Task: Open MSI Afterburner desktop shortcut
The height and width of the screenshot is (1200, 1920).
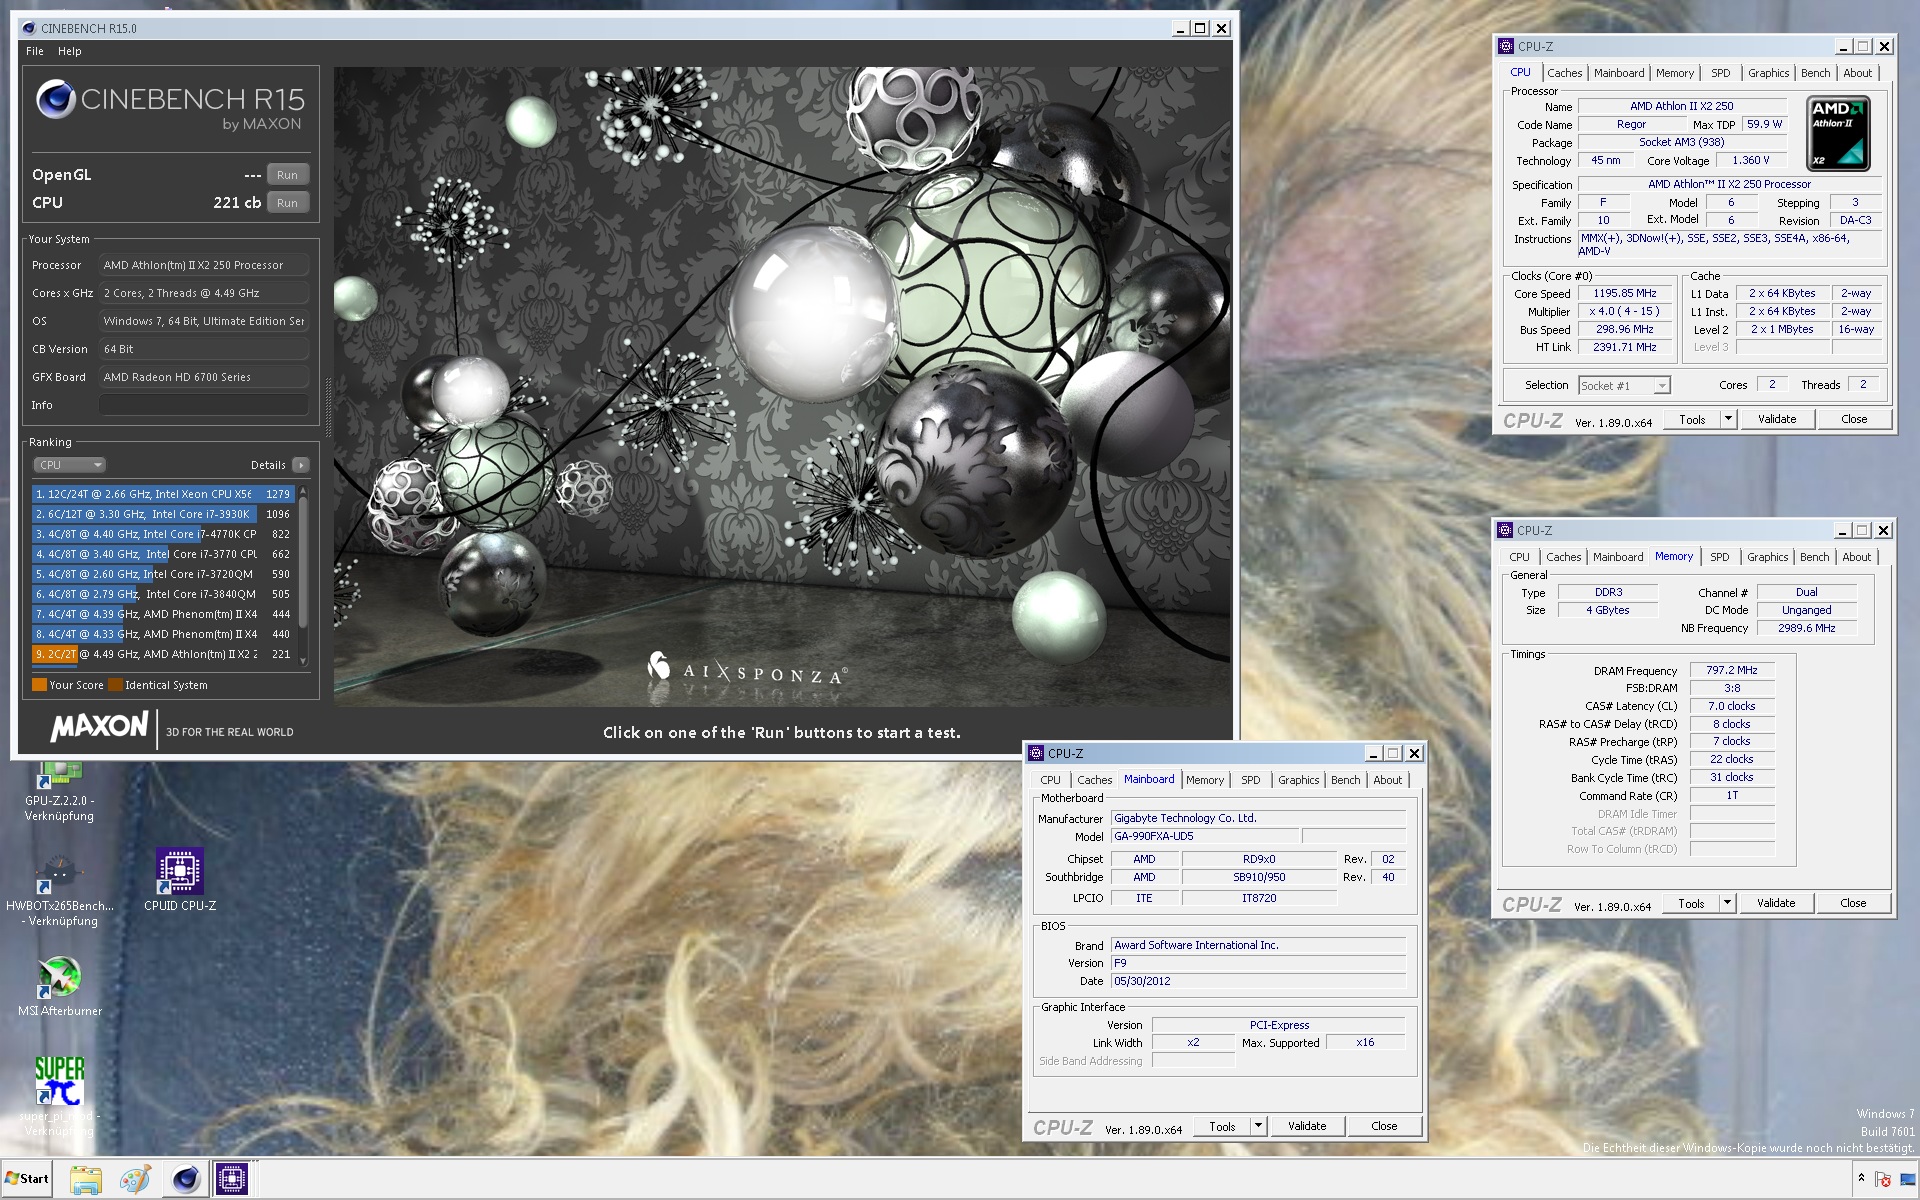Action: pos(60,987)
